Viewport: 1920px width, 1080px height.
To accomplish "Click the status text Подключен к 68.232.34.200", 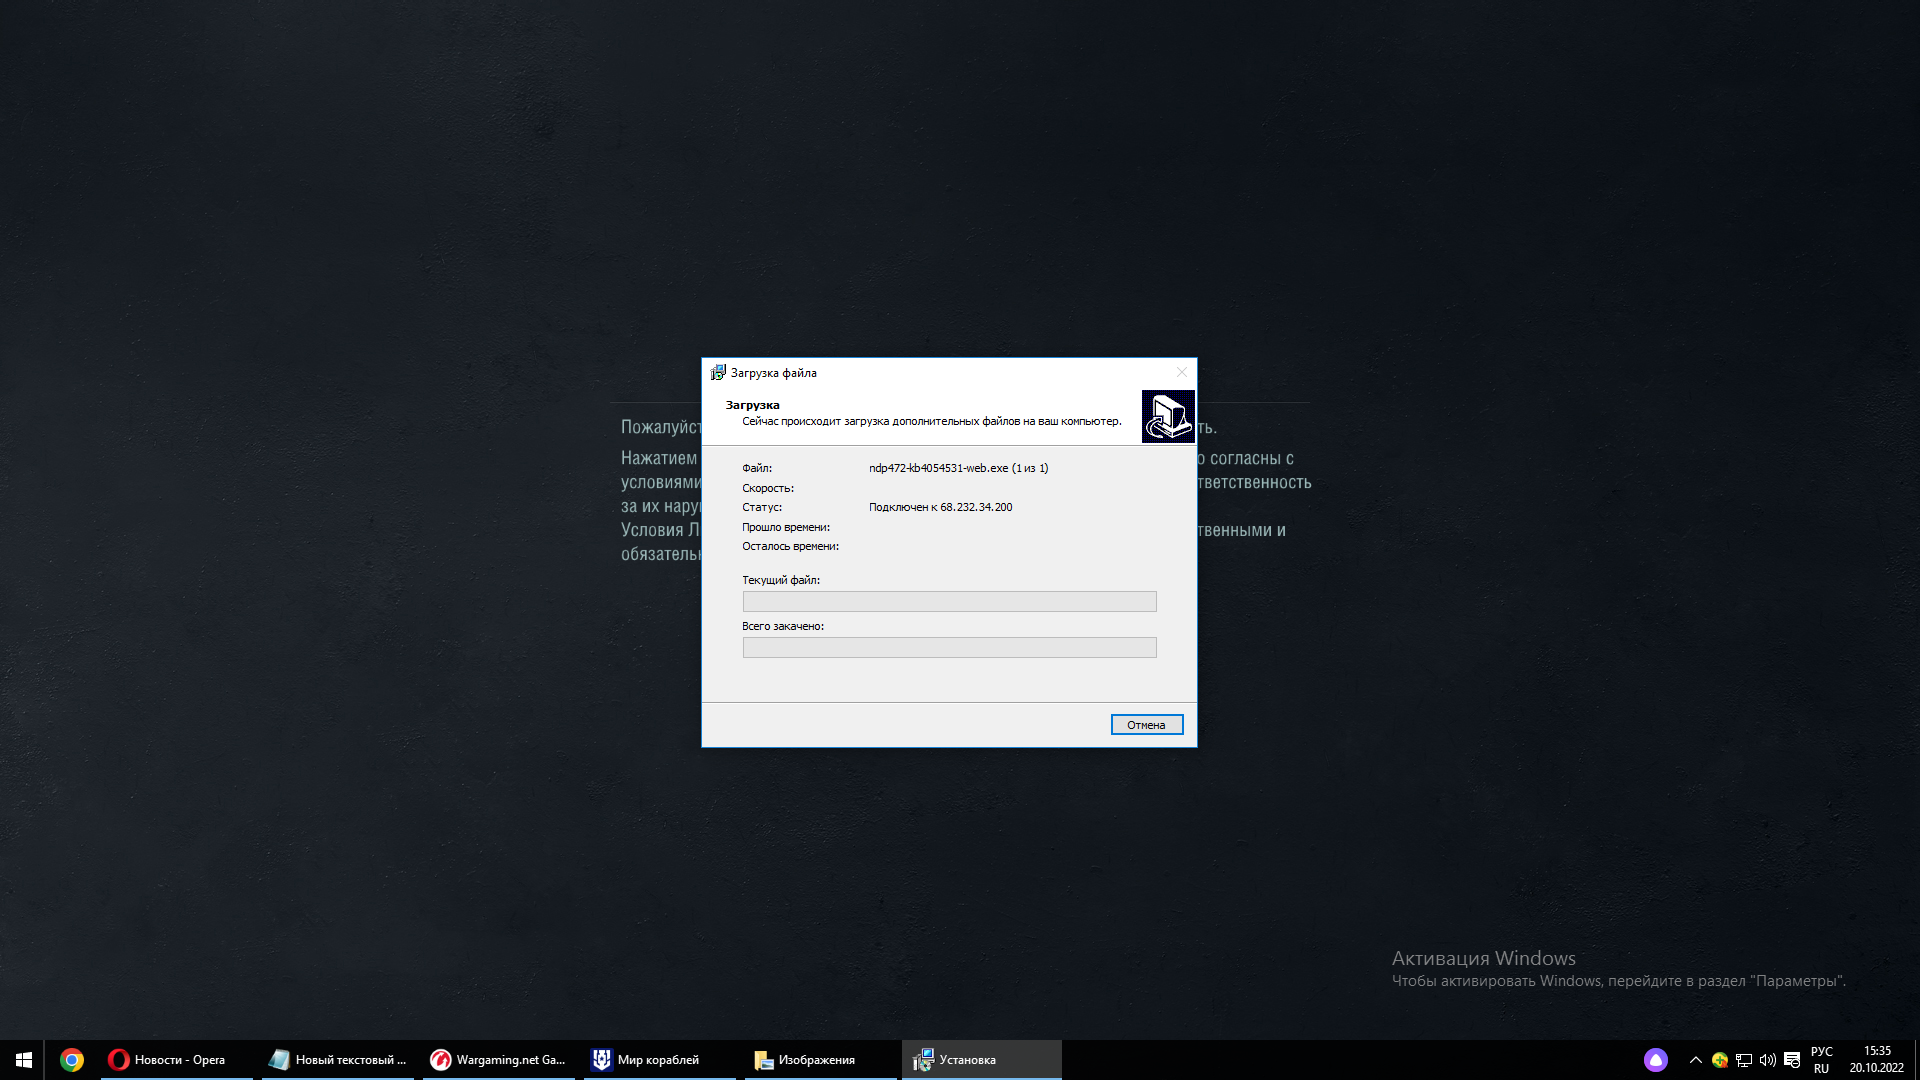I will (x=940, y=507).
